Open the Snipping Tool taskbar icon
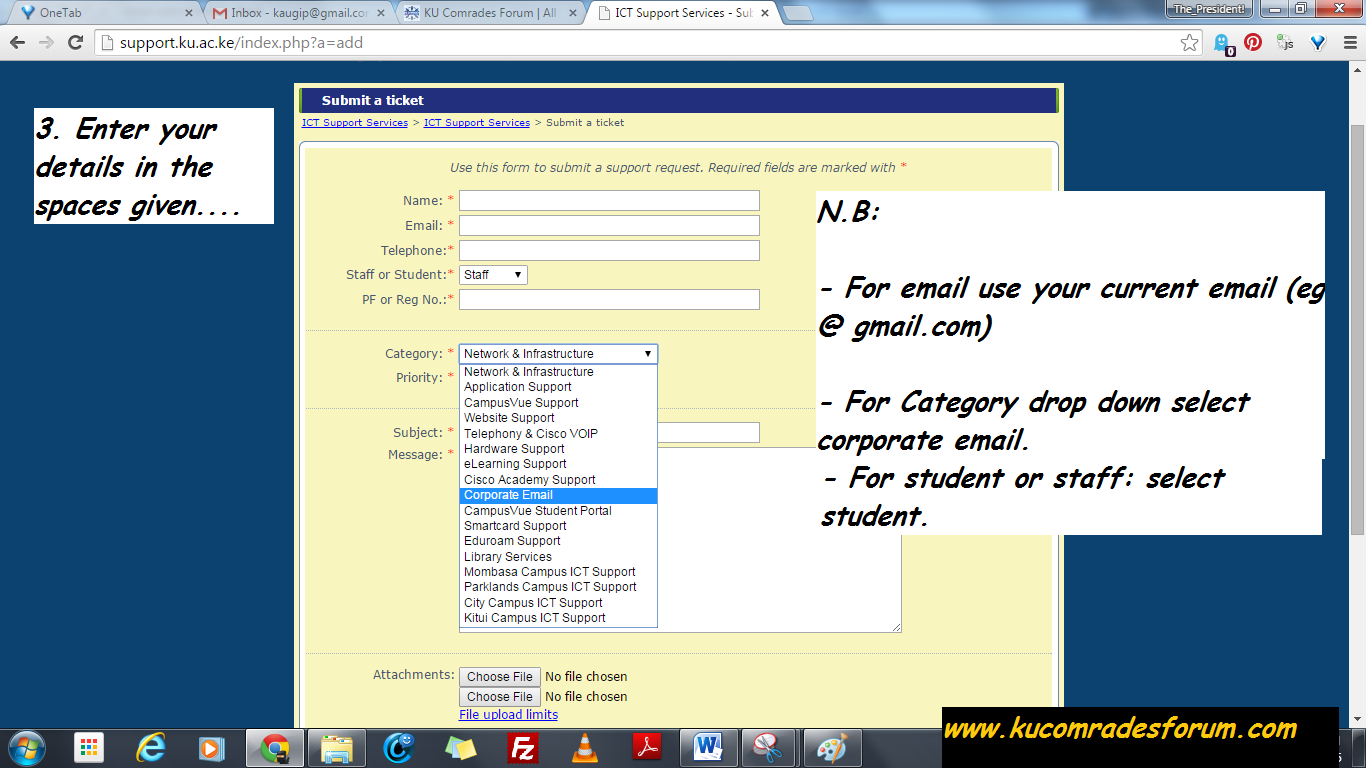1366x768 pixels. point(769,748)
